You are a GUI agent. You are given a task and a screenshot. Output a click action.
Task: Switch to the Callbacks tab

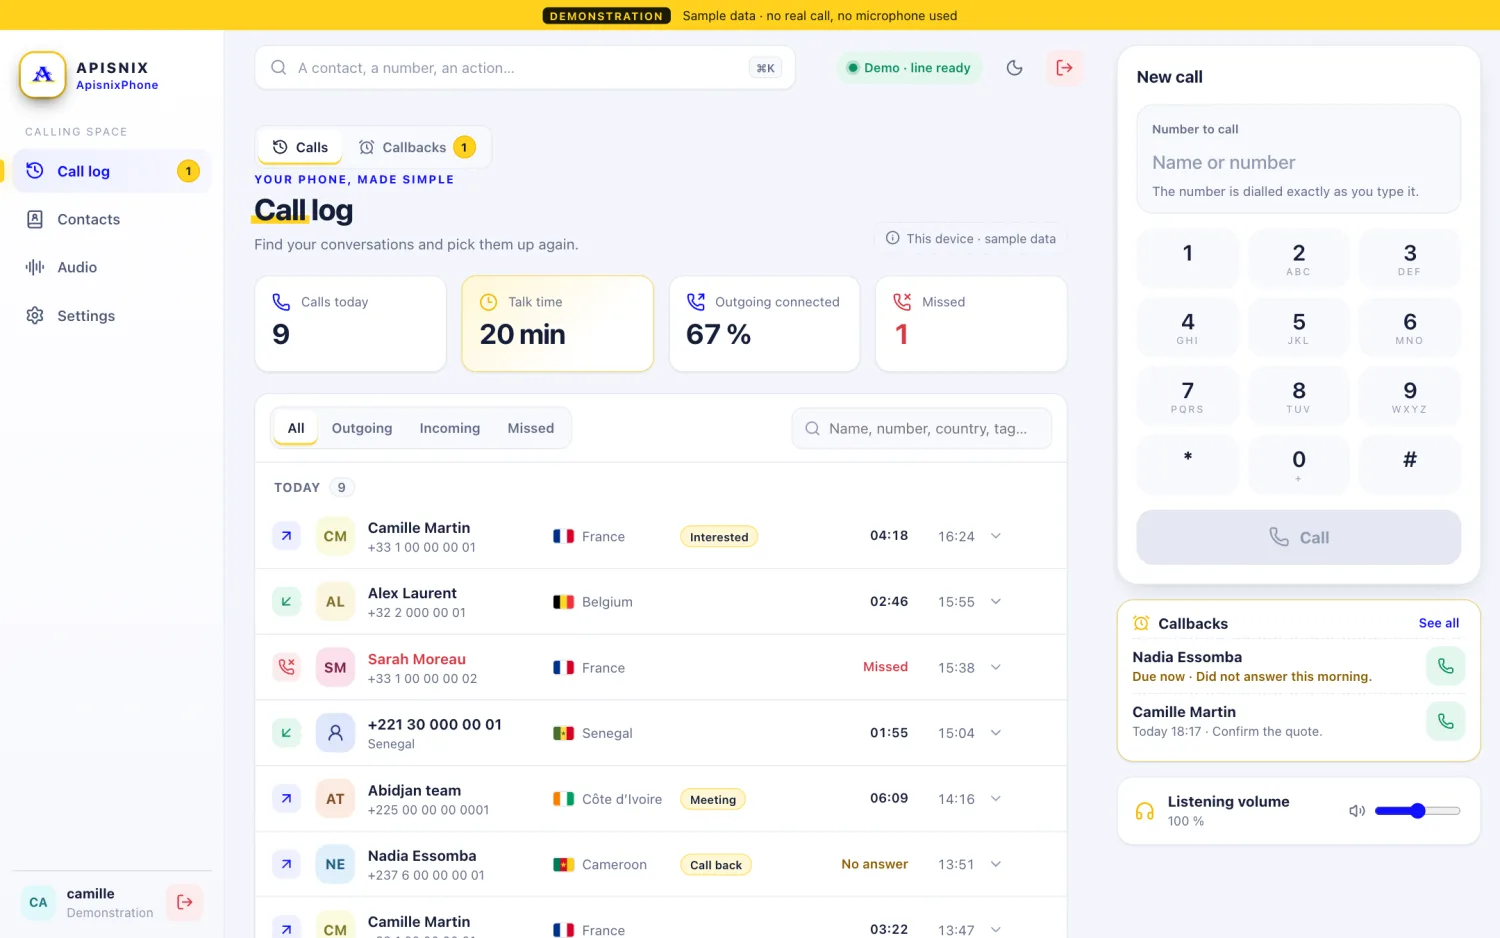pyautogui.click(x=417, y=147)
